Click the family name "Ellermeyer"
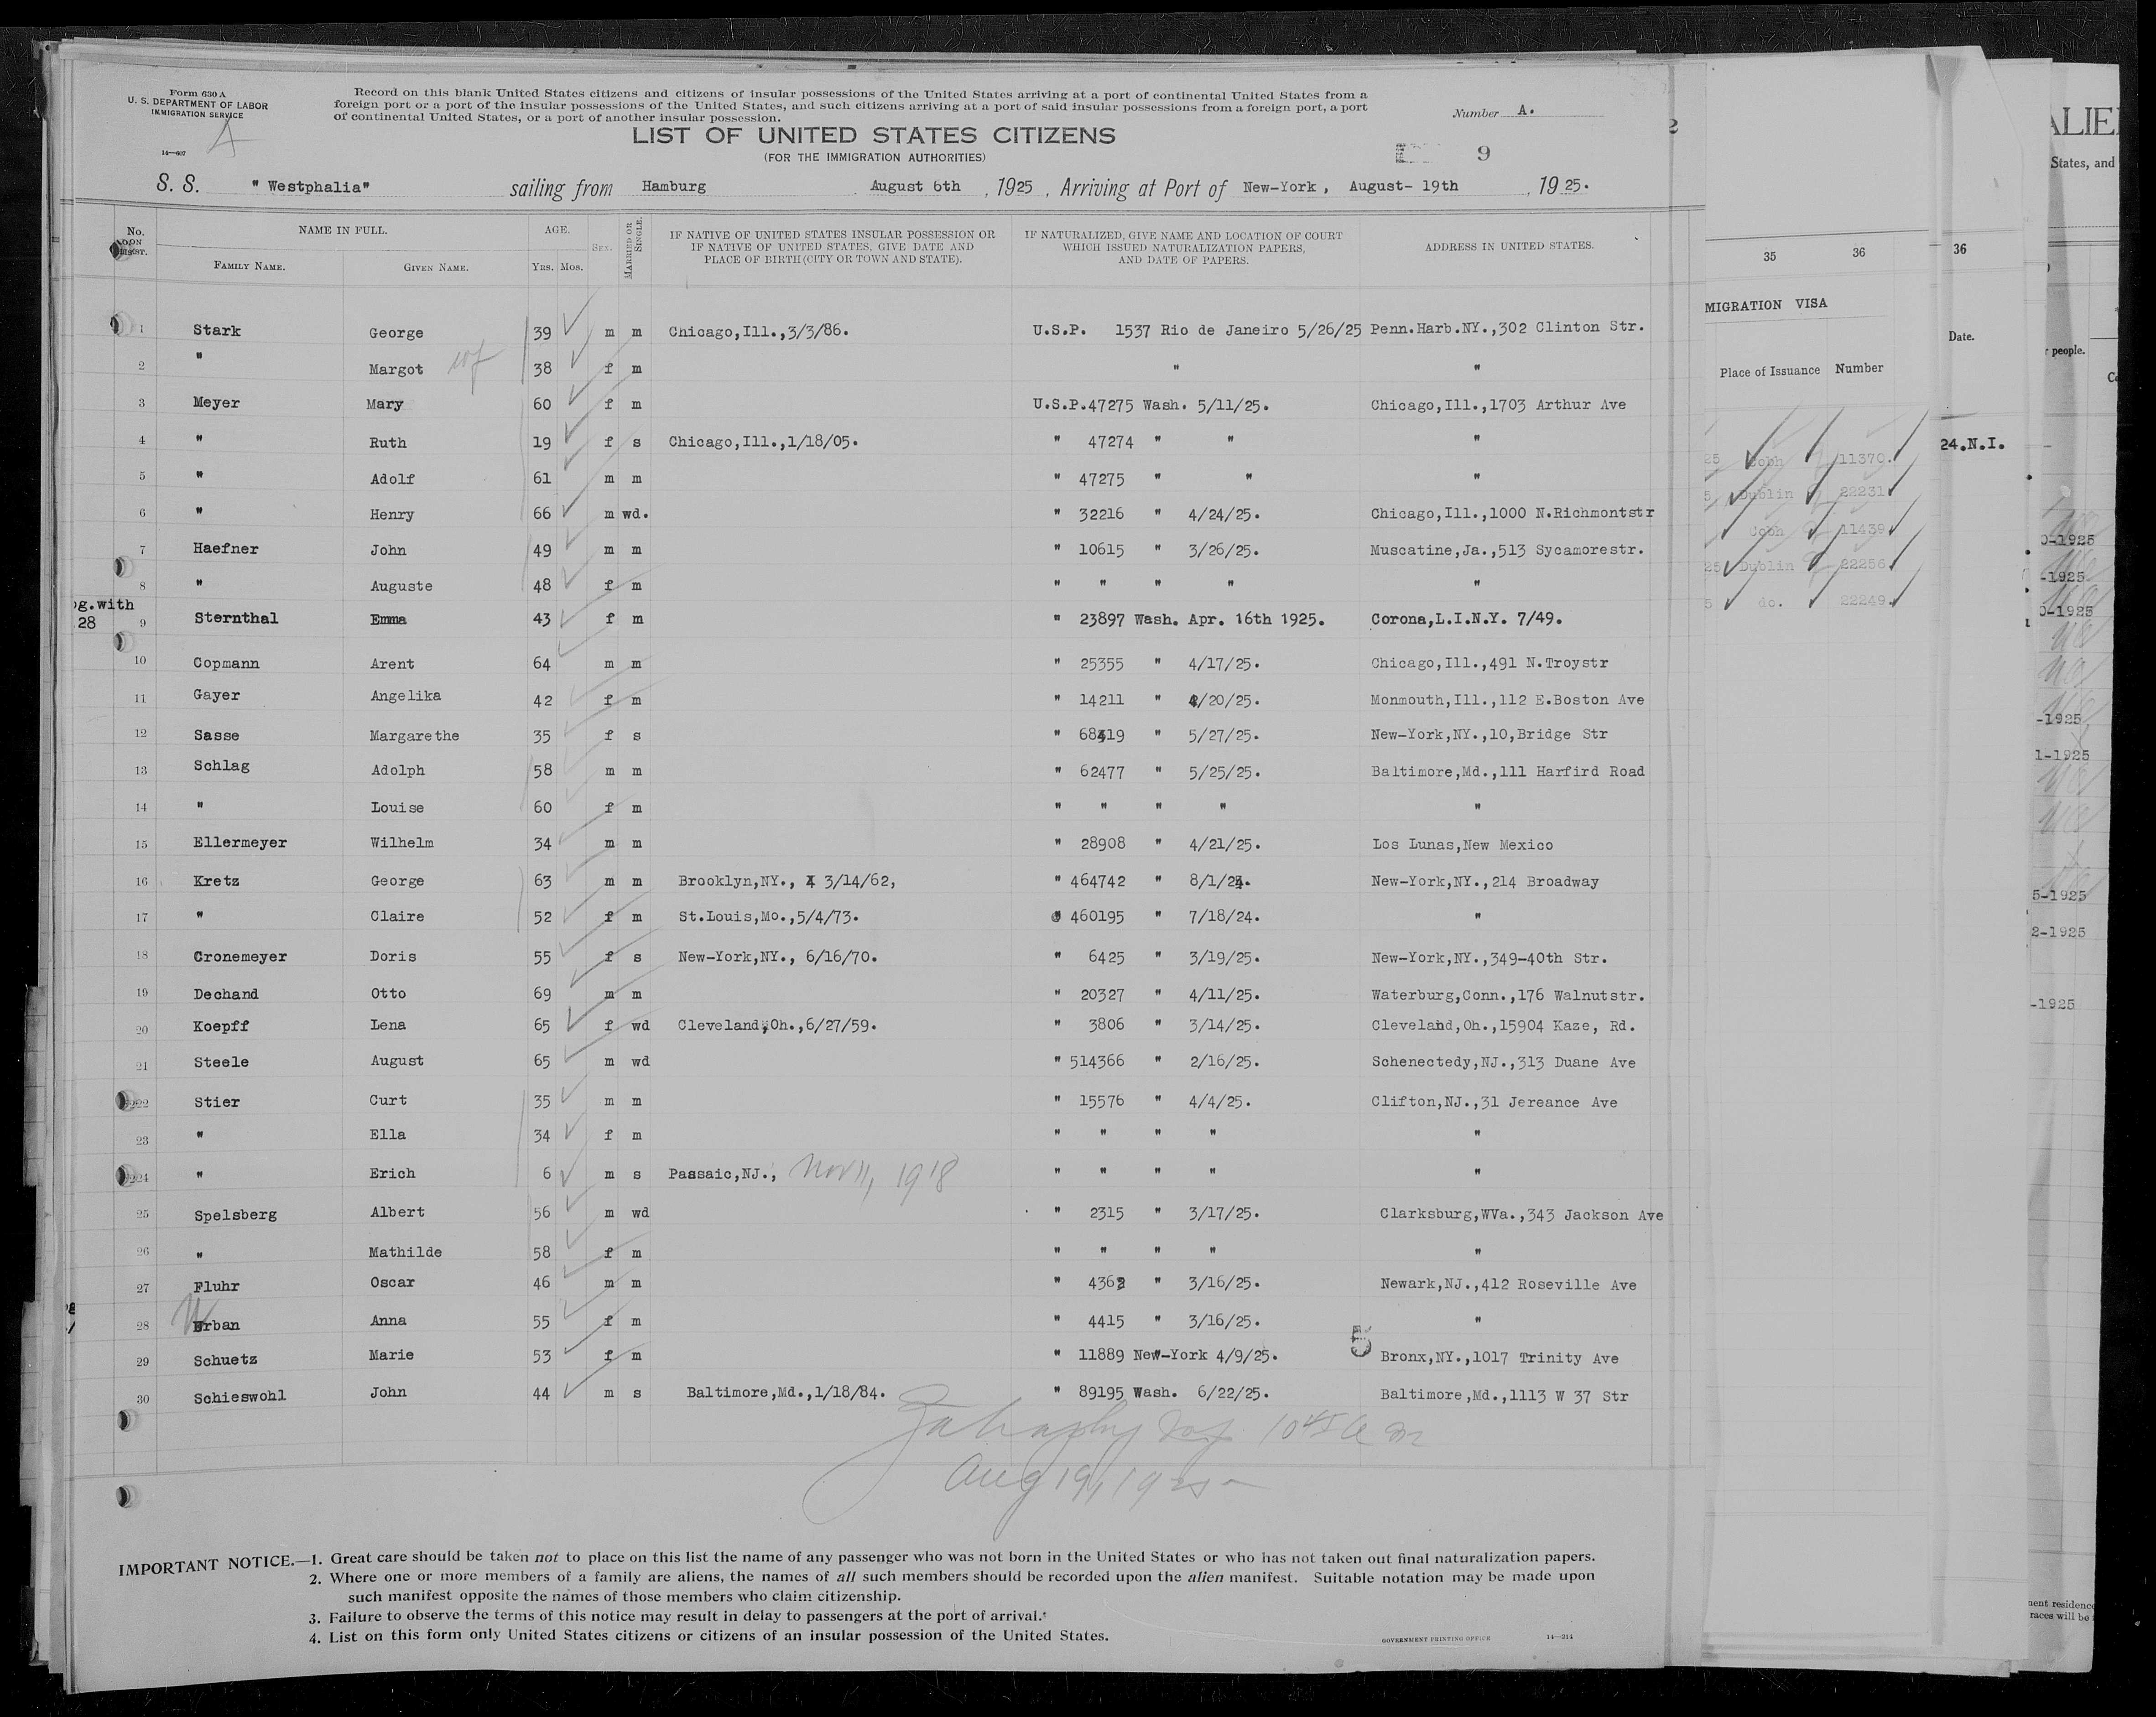The width and height of the screenshot is (2156, 1717). tap(240, 843)
